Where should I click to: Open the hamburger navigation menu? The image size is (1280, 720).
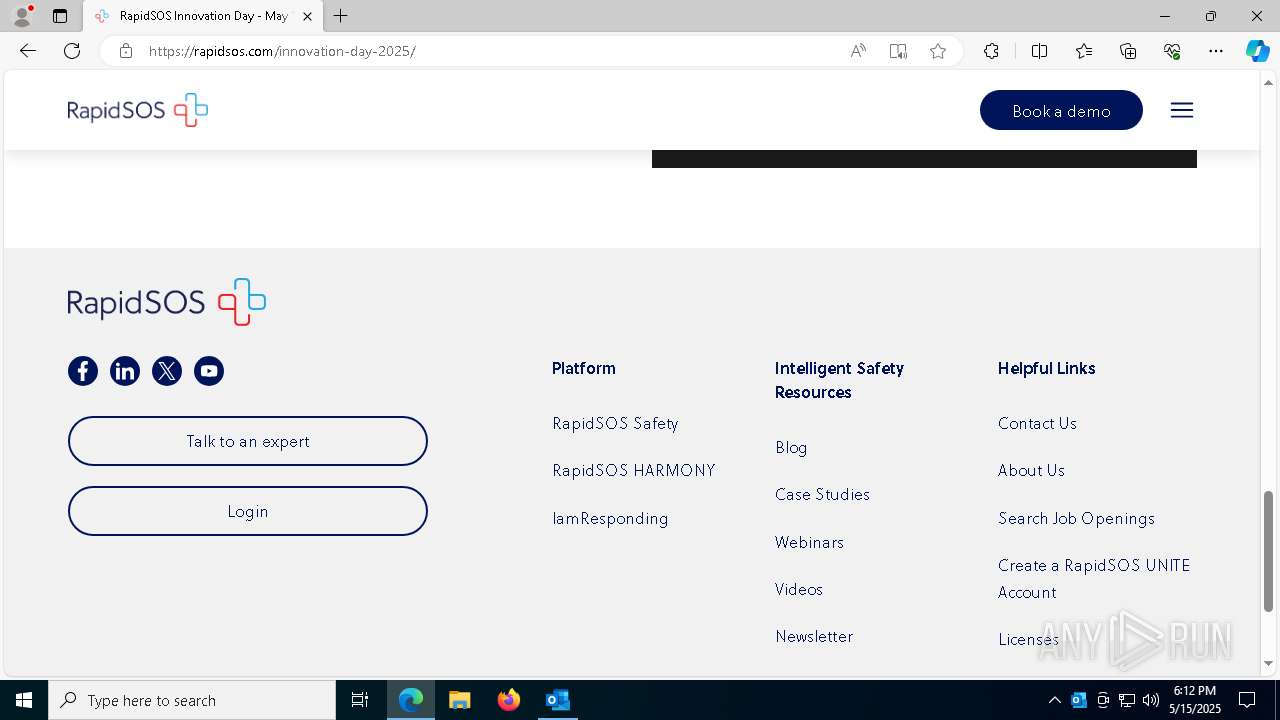pyautogui.click(x=1182, y=110)
